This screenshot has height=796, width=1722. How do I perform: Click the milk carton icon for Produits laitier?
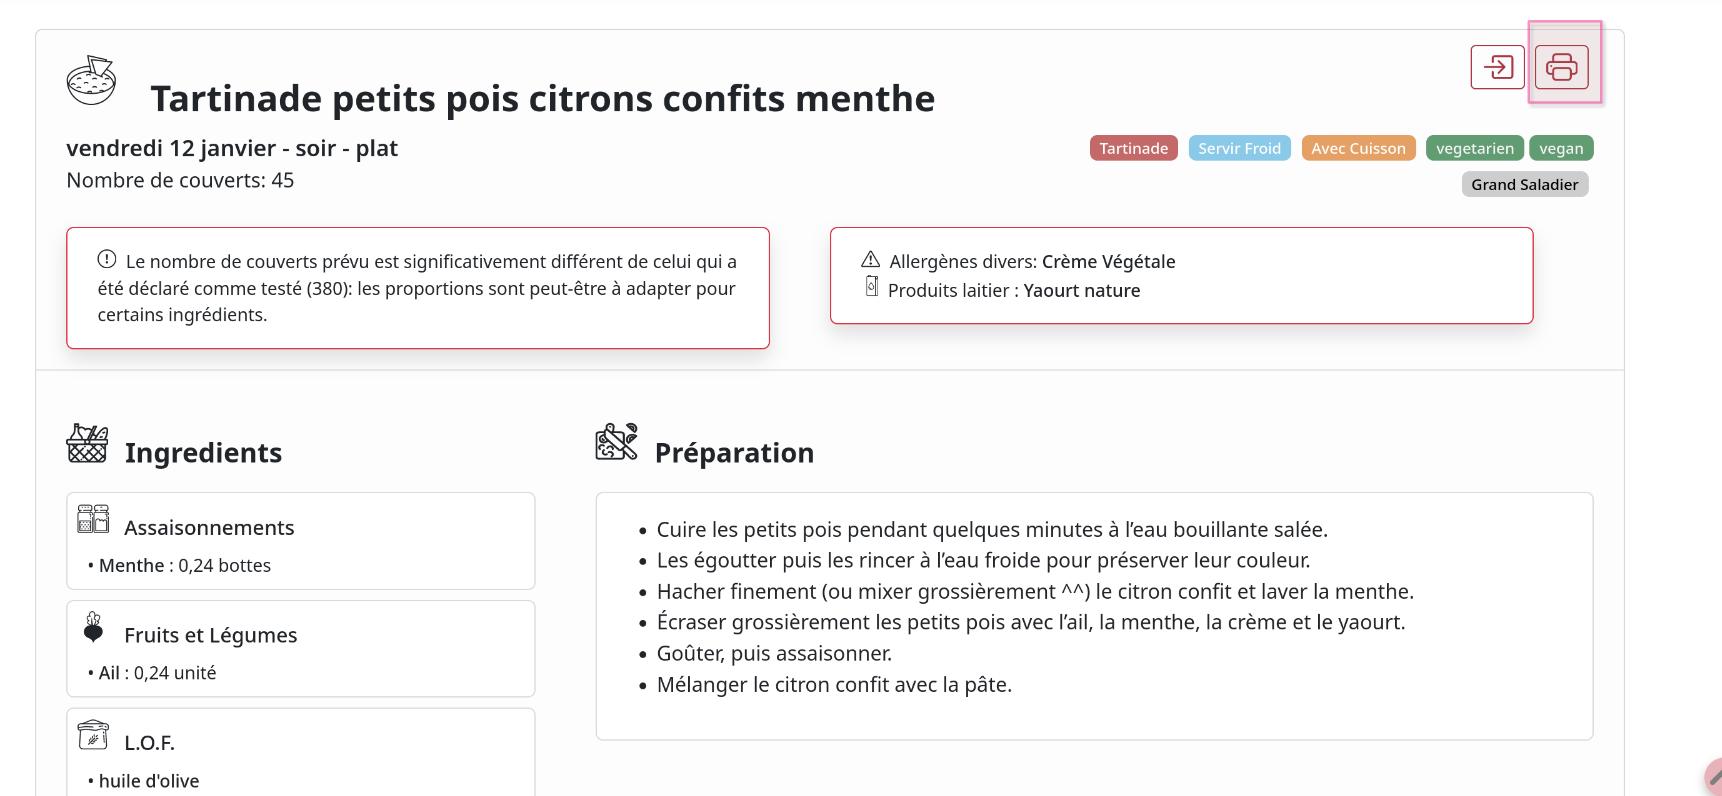coord(871,287)
